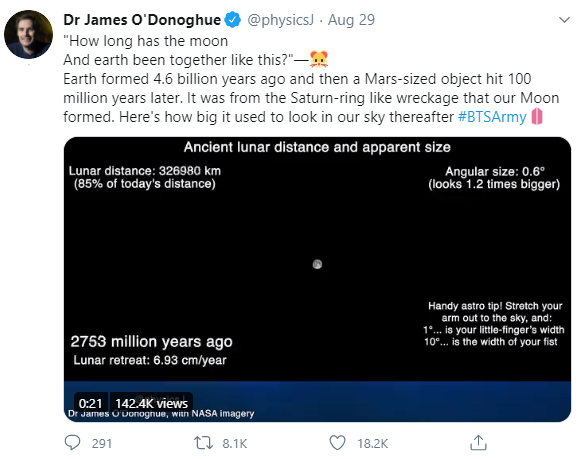
Task: Open Dr James O'Donoghue's profile photo
Action: (28, 34)
